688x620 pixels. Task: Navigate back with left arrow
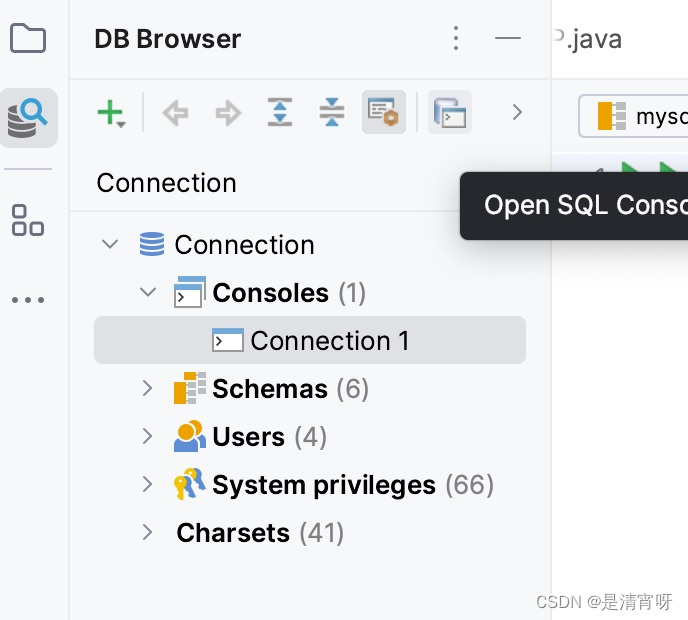[x=176, y=113]
